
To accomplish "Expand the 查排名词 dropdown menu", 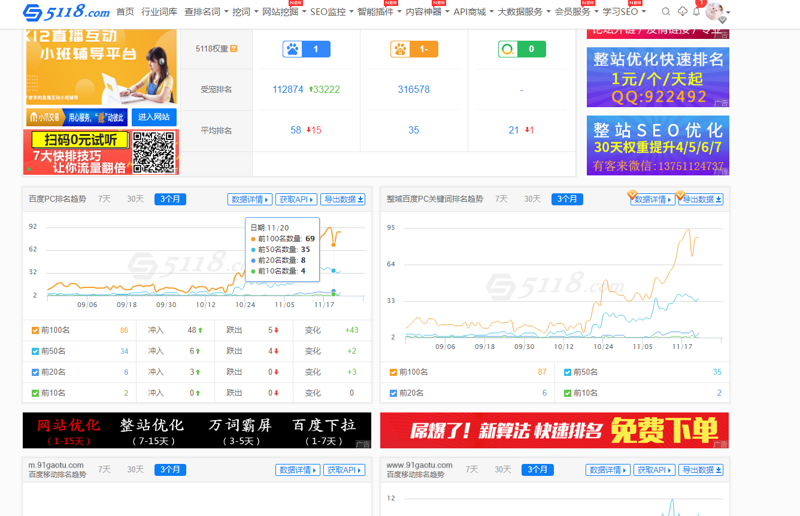I will [207, 11].
